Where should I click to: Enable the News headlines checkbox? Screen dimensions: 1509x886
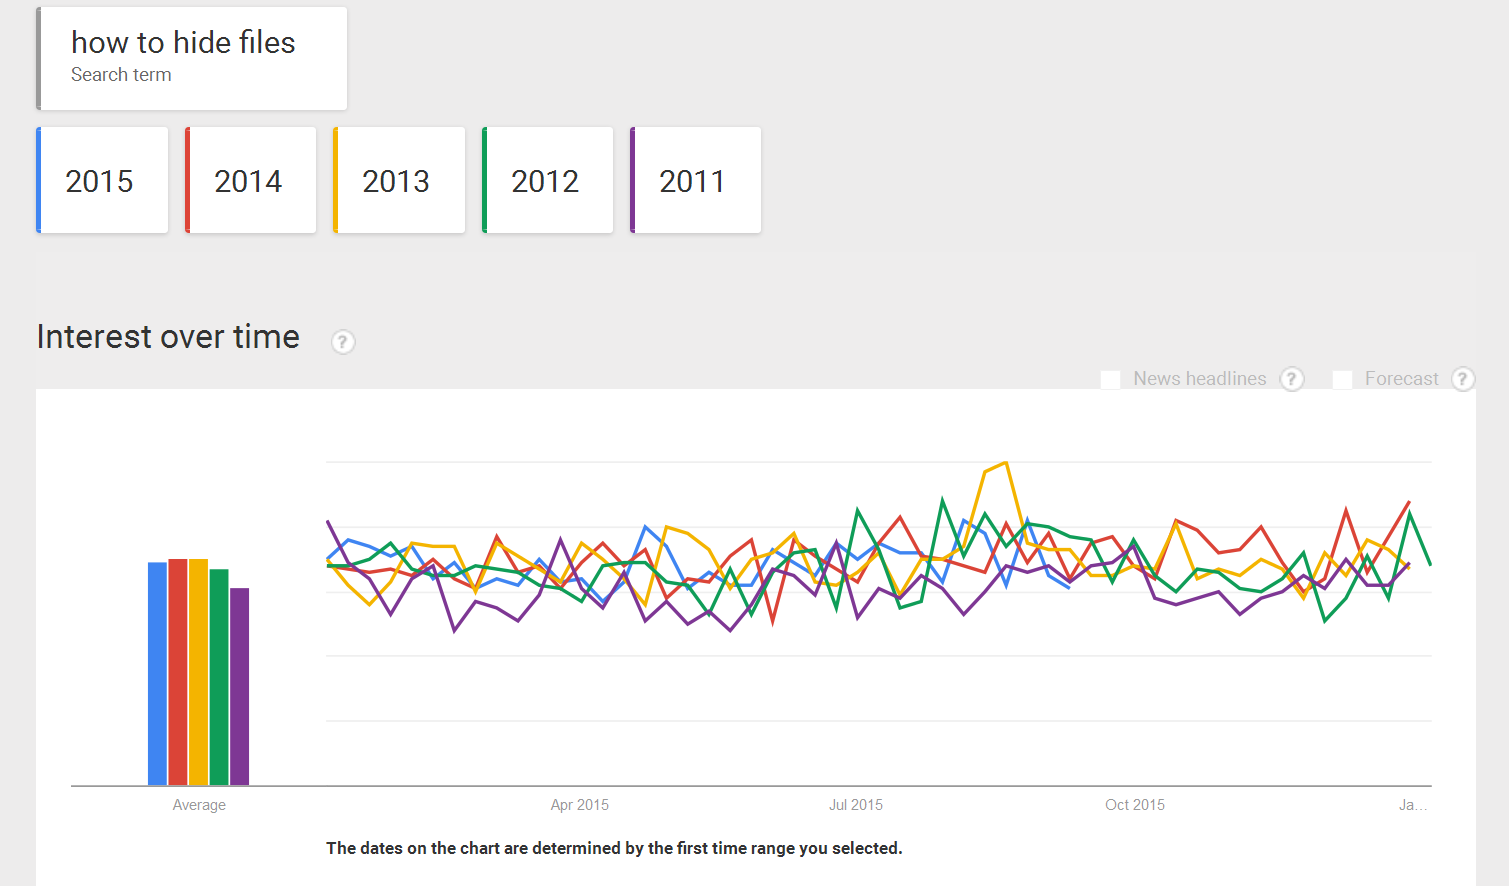pyautogui.click(x=1110, y=379)
